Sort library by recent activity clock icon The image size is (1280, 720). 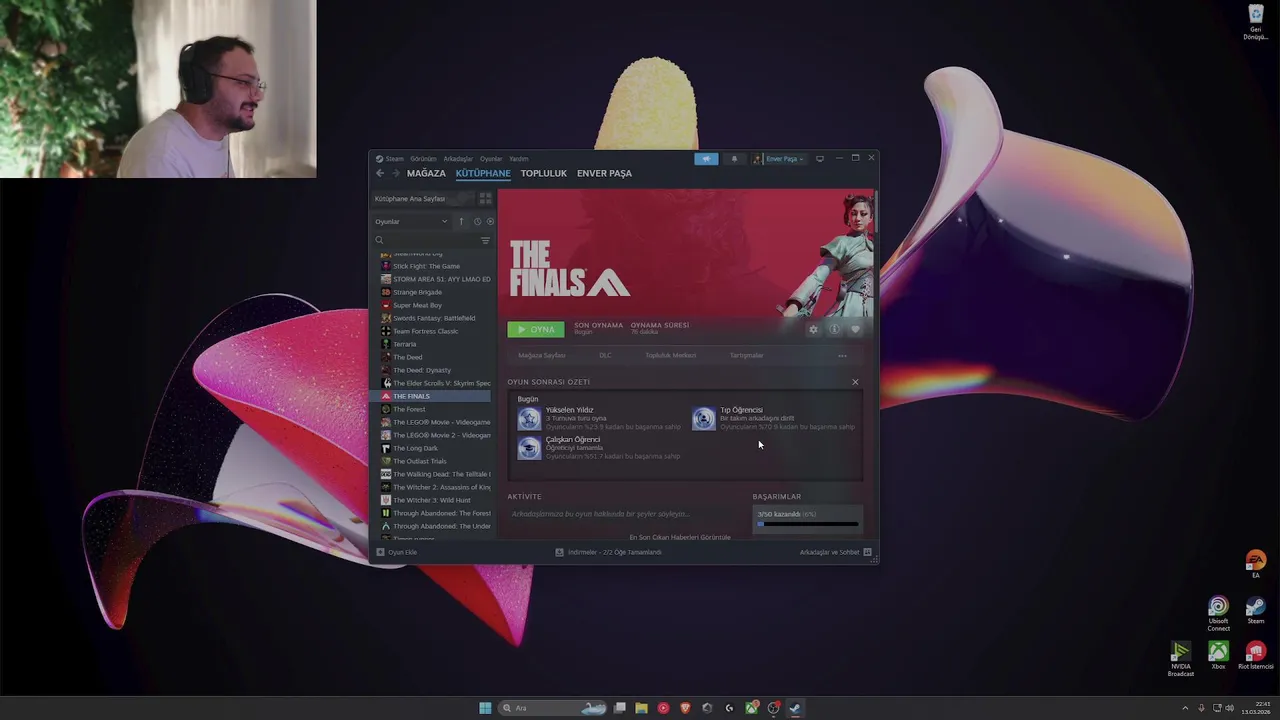[x=477, y=221]
